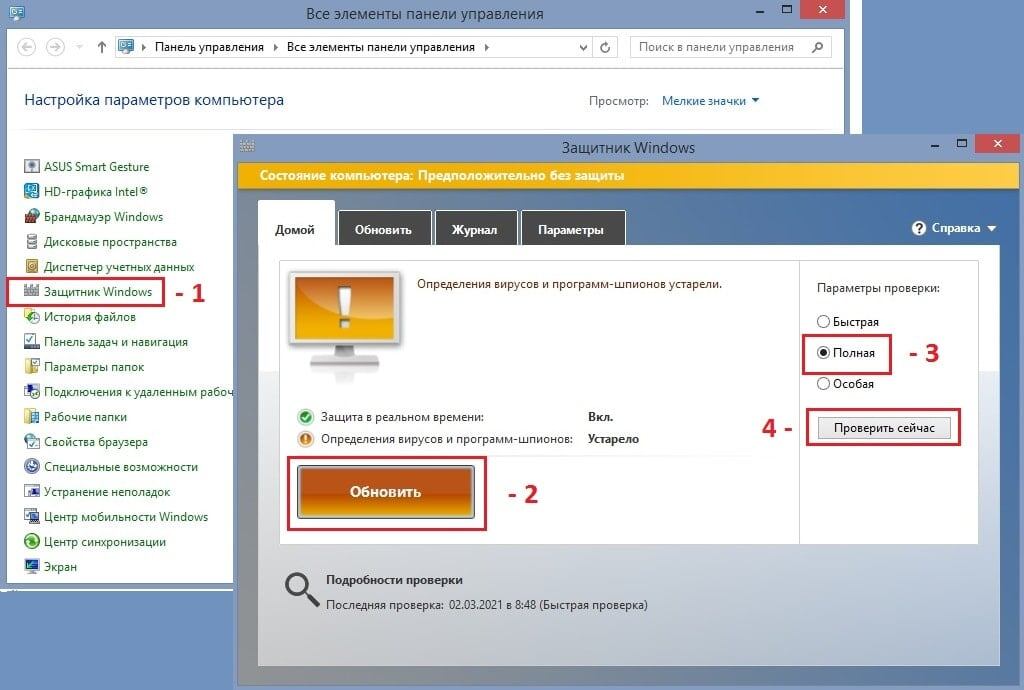The width and height of the screenshot is (1024, 690).
Task: Click the Параметры папок icon
Action: click(x=31, y=366)
